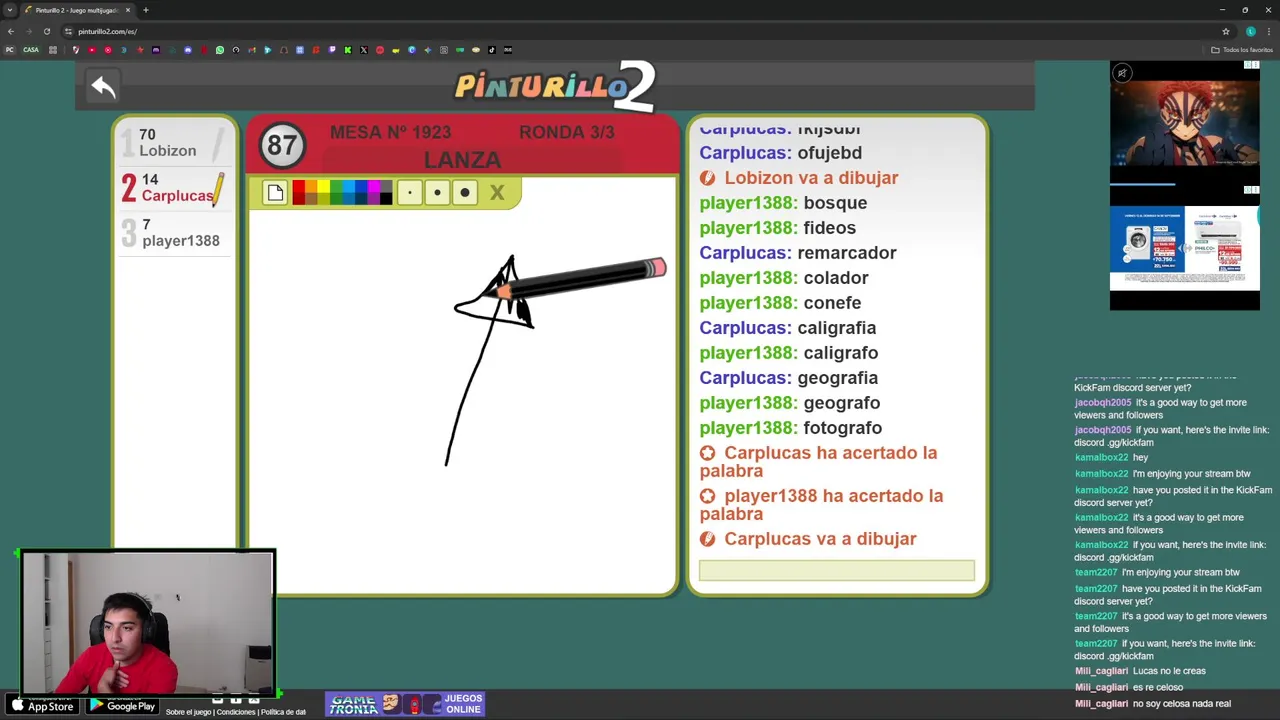This screenshot has height=720, width=1280.
Task: Open the Kick bookmark icon
Action: click(348, 50)
